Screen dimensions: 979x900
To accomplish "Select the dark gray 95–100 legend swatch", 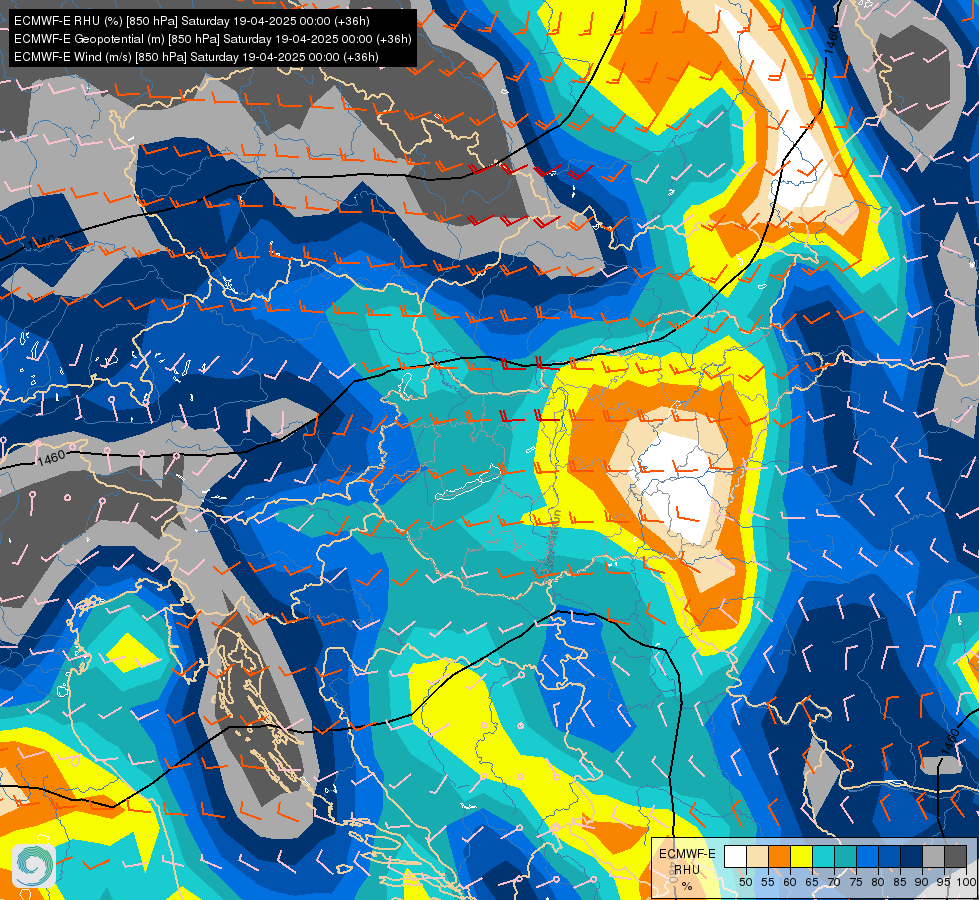I will click(955, 856).
